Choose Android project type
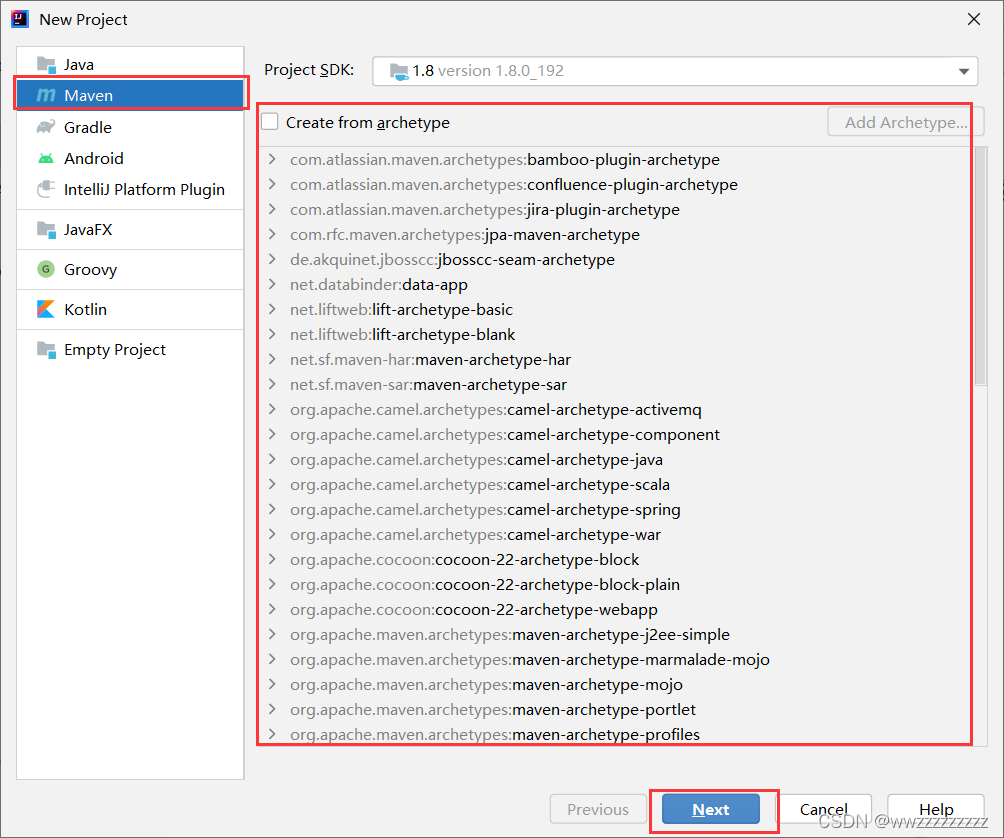Image resolution: width=1004 pixels, height=838 pixels. (130, 158)
